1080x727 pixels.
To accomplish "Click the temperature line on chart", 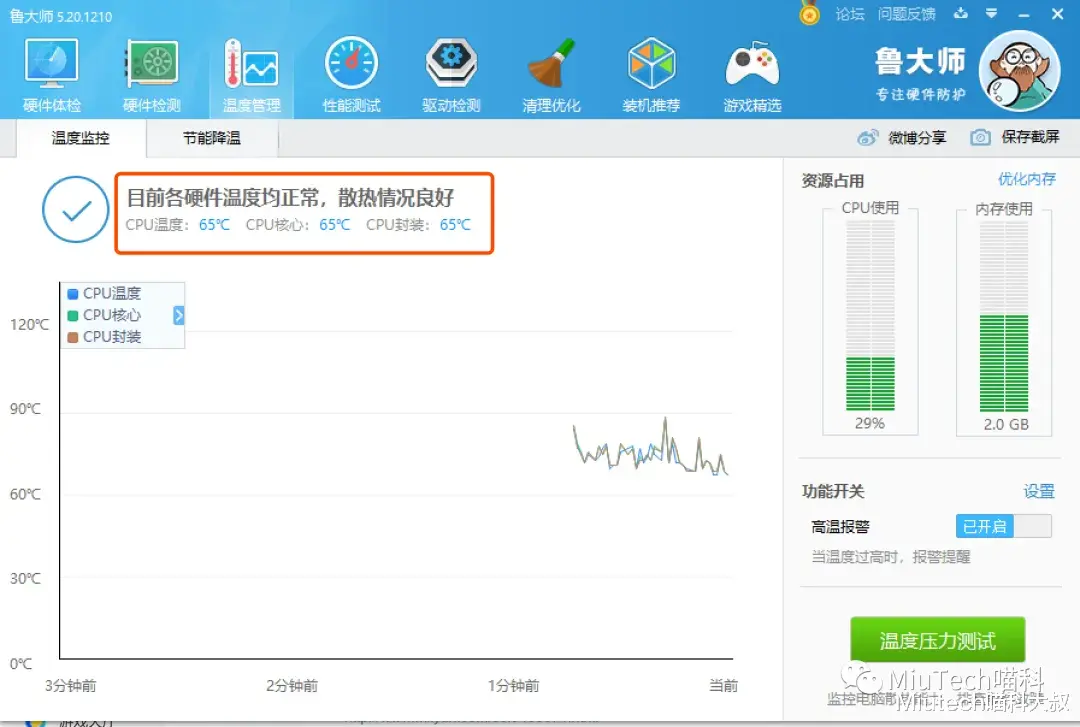I will pyautogui.click(x=650, y=449).
